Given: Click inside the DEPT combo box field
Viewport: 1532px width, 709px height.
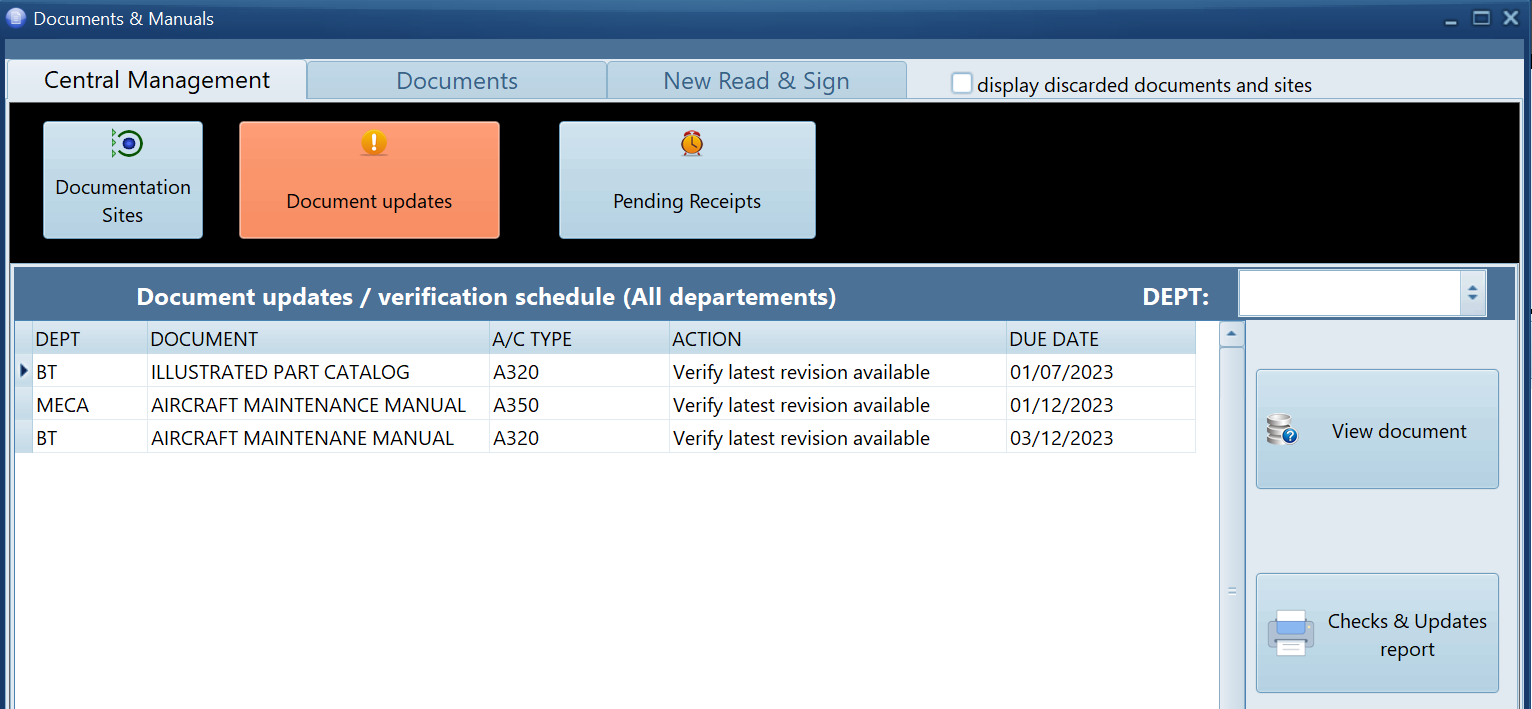Looking at the screenshot, I should 1350,293.
